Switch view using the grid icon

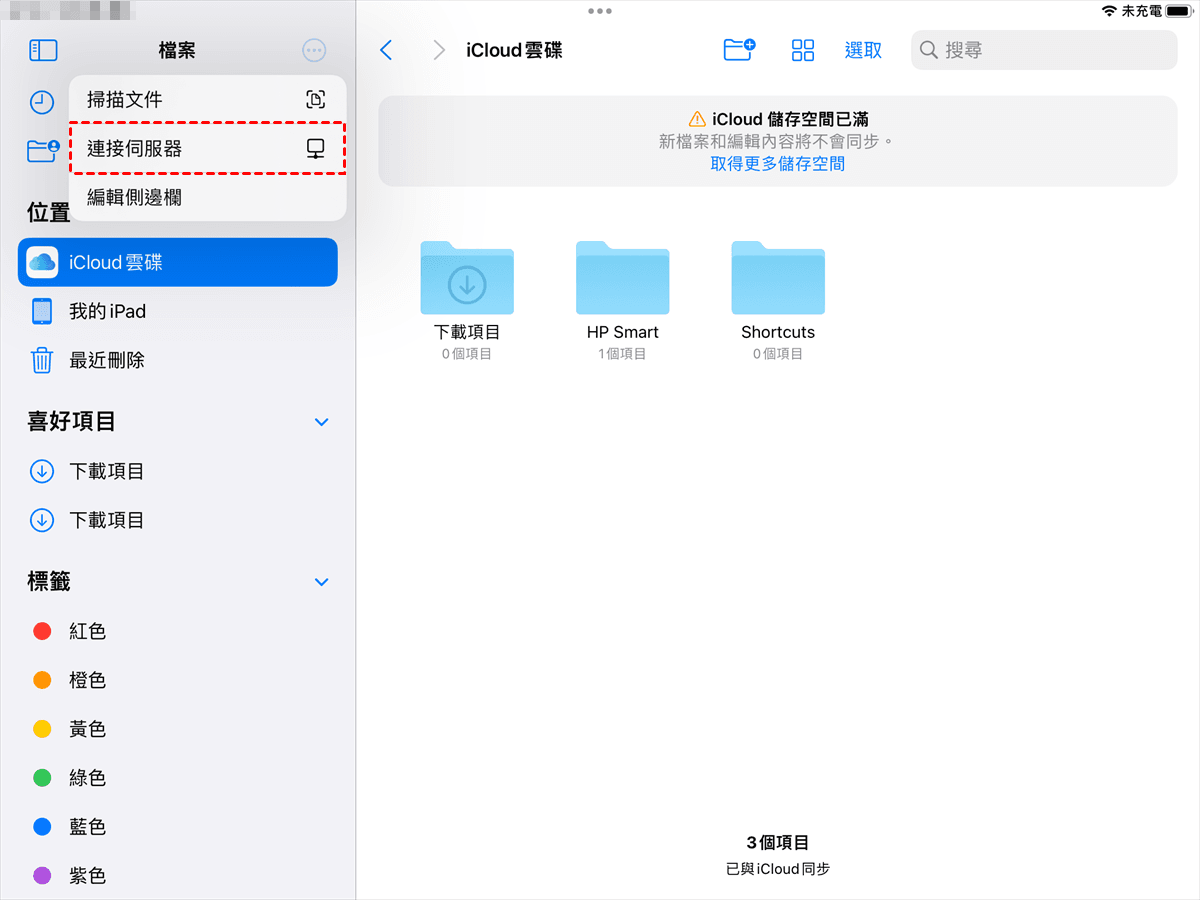pyautogui.click(x=803, y=50)
